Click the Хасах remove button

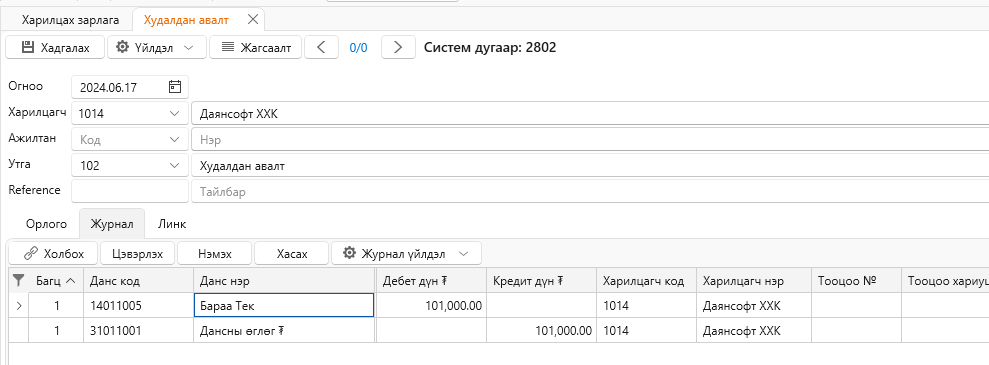(292, 253)
